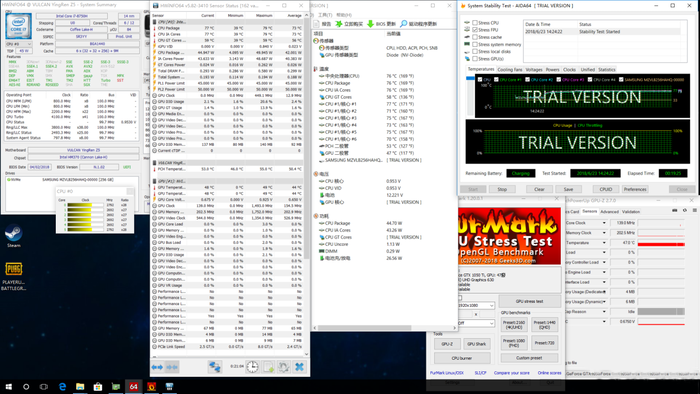This screenshot has height=394, width=700.
Task: Enable Stress system memory checkbox
Action: click(x=475, y=44)
